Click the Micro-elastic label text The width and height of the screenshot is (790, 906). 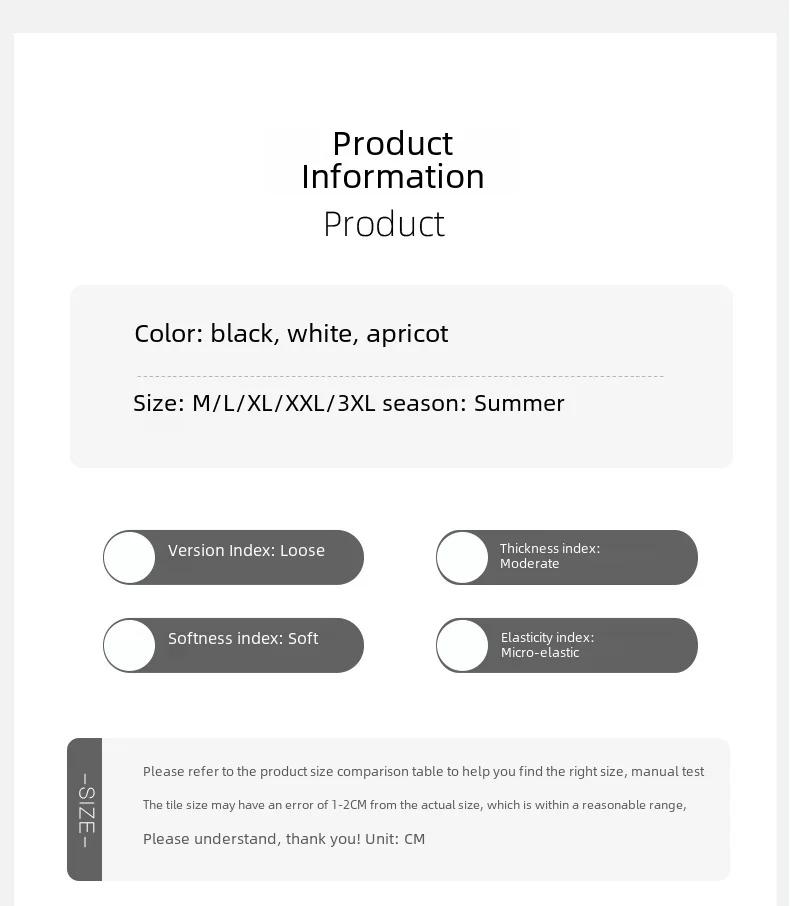point(540,653)
